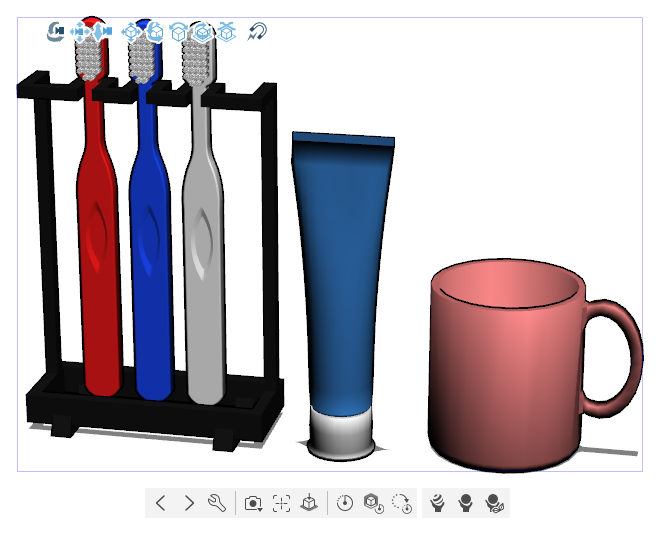Activate the free rotate object cube tool
The height and width of the screenshot is (534, 660).
[155, 32]
